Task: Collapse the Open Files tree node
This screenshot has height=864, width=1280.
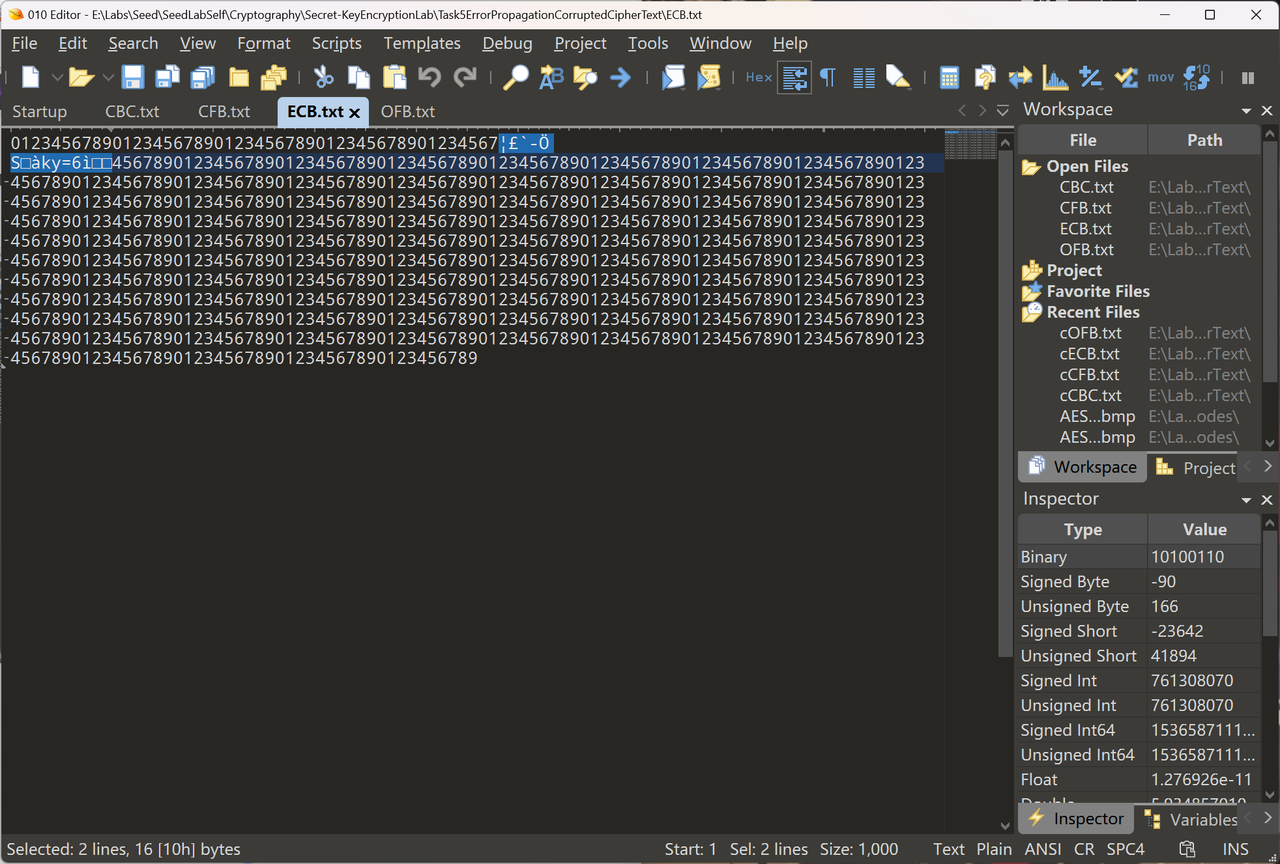Action: coord(1031,167)
